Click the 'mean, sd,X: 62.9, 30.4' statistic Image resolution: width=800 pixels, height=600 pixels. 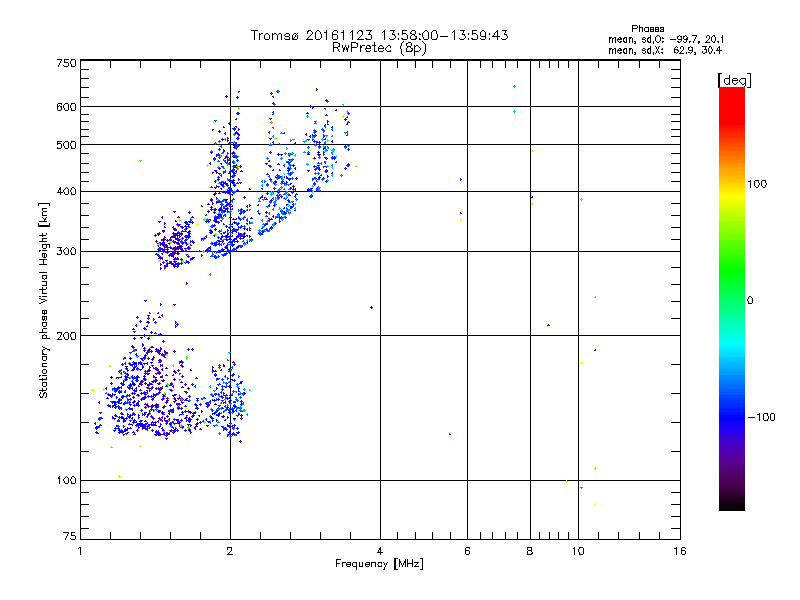pos(665,50)
